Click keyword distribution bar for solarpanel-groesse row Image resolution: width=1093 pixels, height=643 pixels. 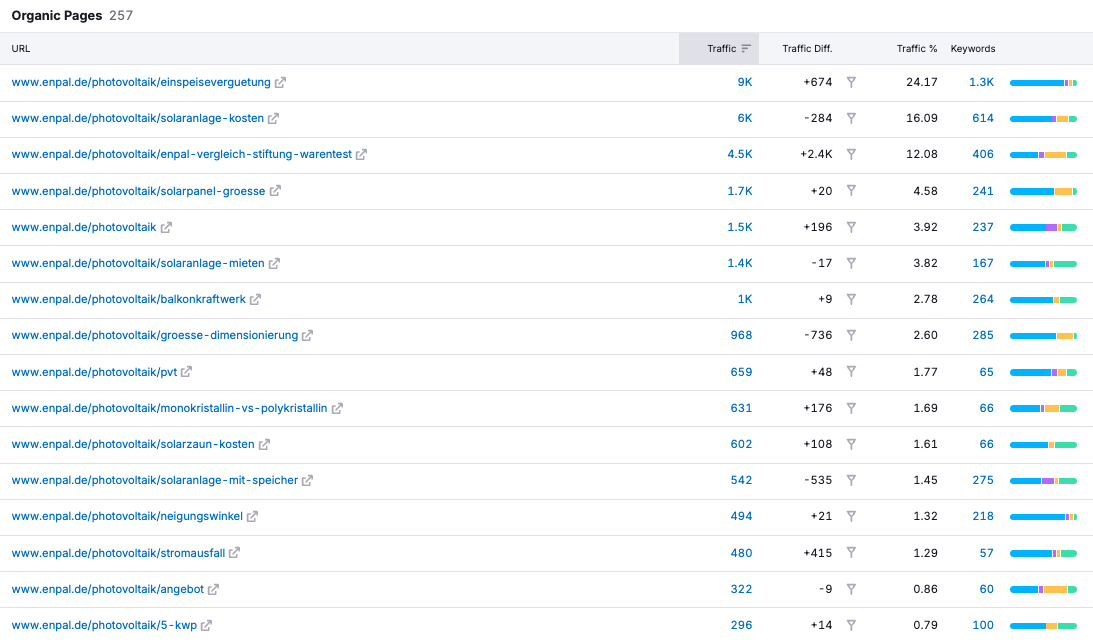(1042, 191)
